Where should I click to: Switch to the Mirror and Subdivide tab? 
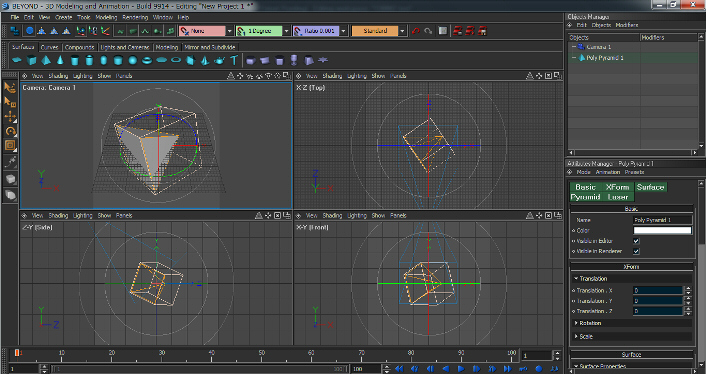tap(210, 47)
